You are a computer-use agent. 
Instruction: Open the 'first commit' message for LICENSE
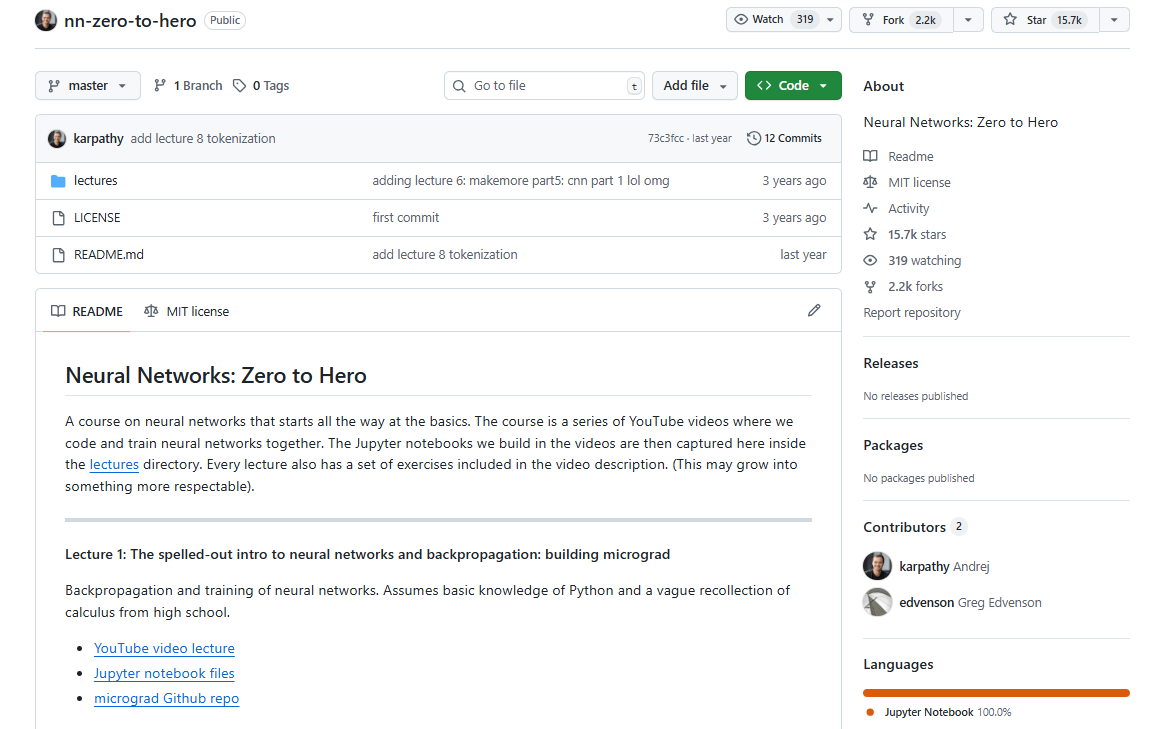[405, 217]
